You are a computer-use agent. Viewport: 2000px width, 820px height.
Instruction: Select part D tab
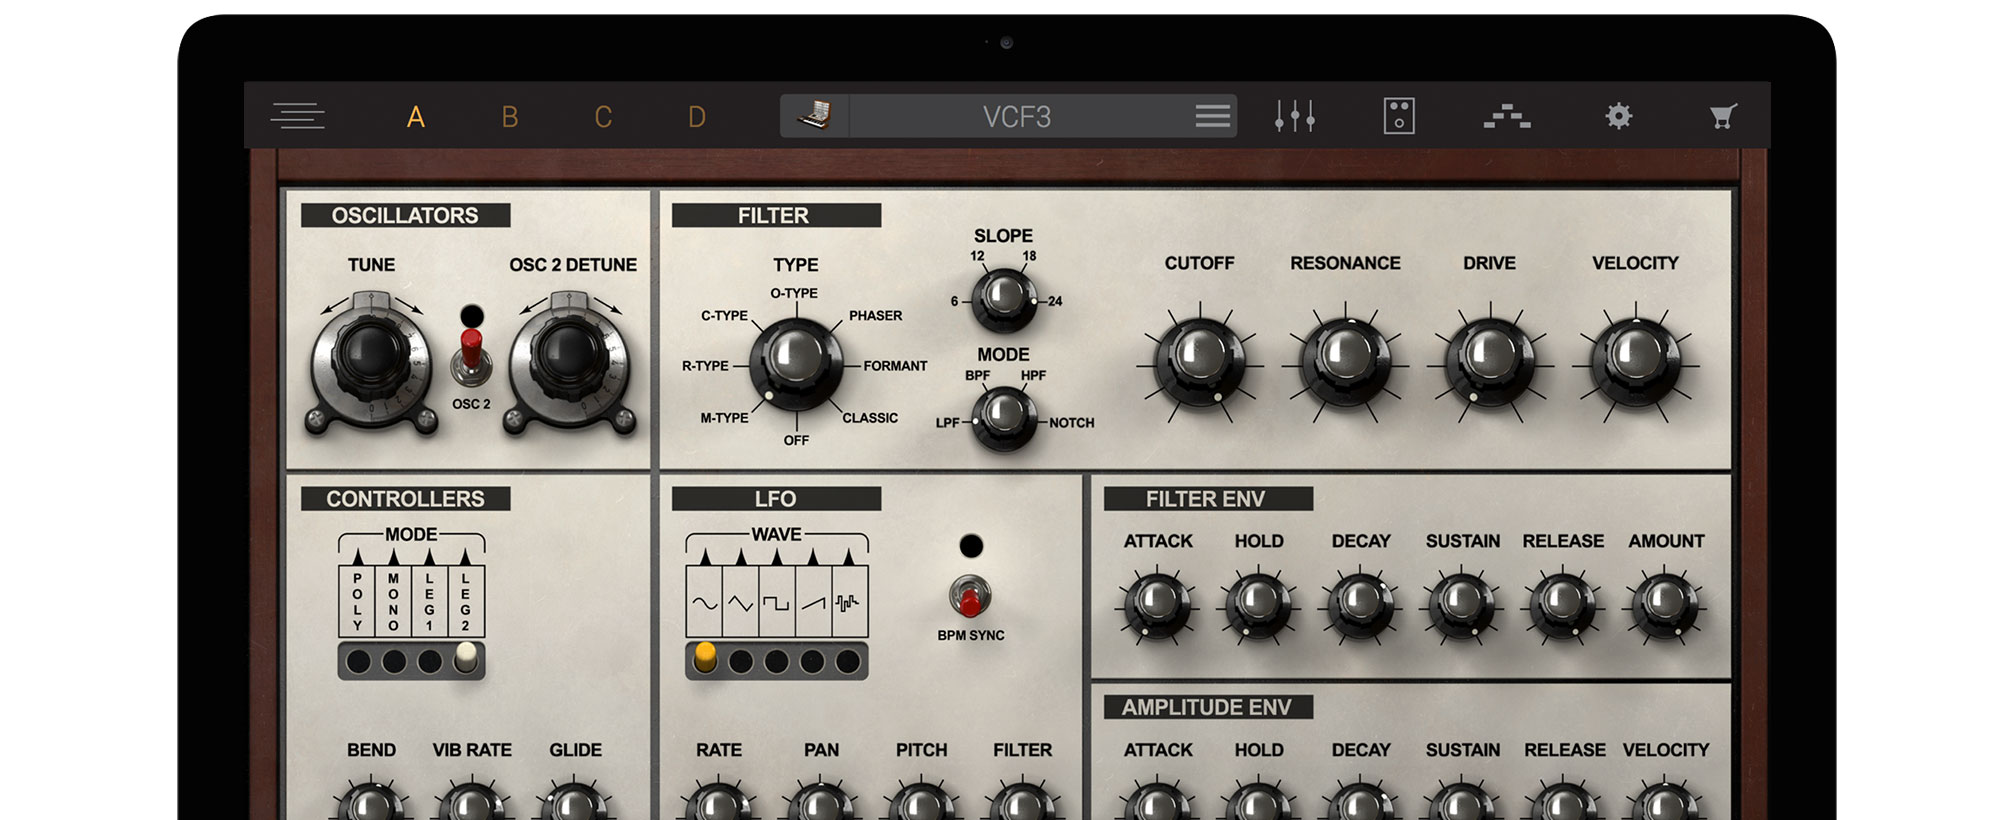tap(697, 117)
